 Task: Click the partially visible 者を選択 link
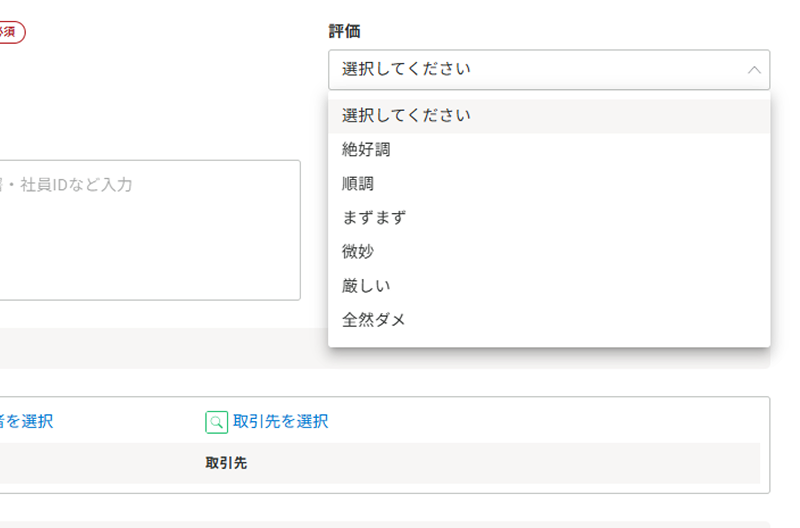(x=26, y=421)
